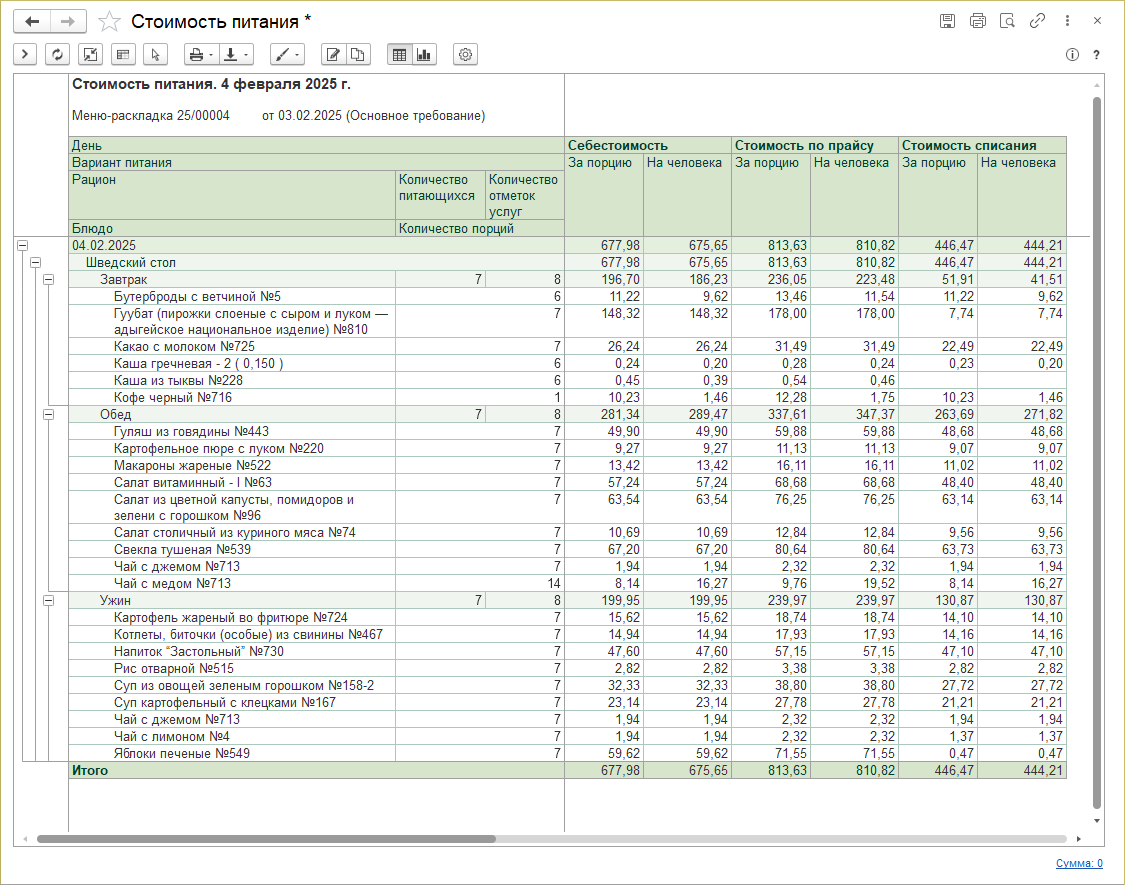This screenshot has width=1125, height=885.
Task: Click the help question mark icon
Action: pos(1097,55)
